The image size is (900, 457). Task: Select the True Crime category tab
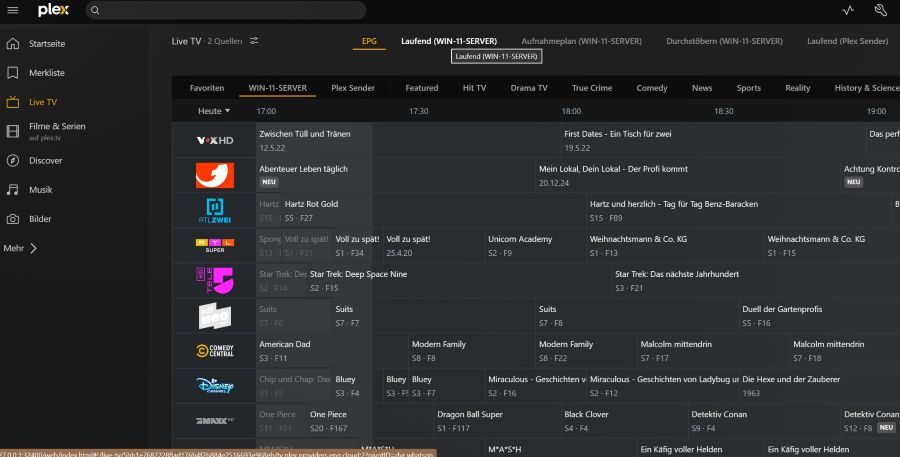592,88
